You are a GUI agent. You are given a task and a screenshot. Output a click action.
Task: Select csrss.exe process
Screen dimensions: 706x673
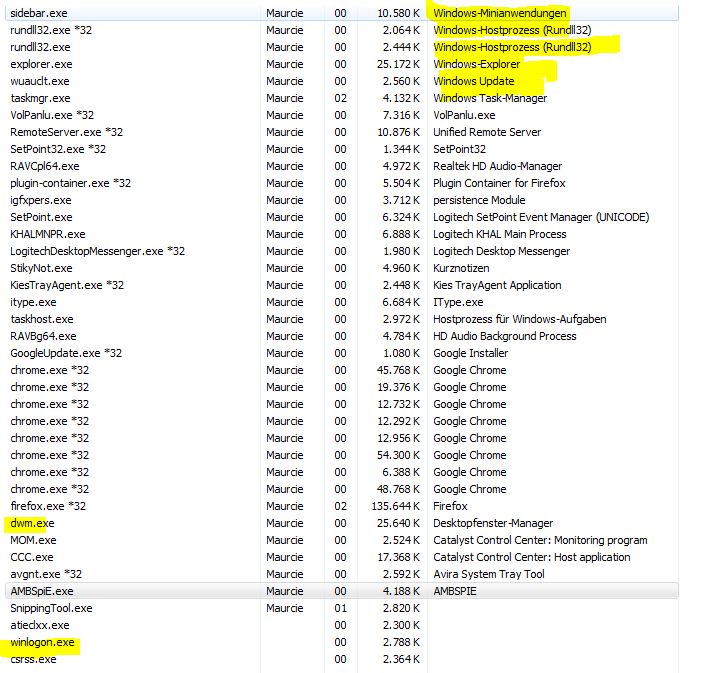[x=33, y=659]
